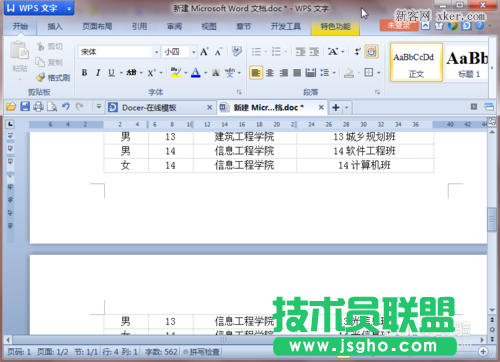Expand the new tab plus dropdown arrow
Viewport: 500px width, 362px height.
347,107
